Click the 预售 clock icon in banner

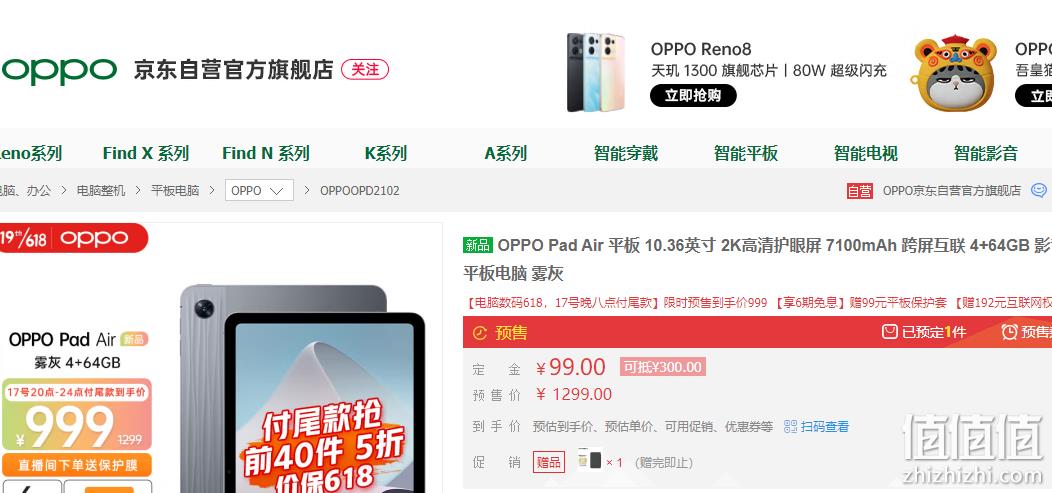pyautogui.click(x=480, y=333)
